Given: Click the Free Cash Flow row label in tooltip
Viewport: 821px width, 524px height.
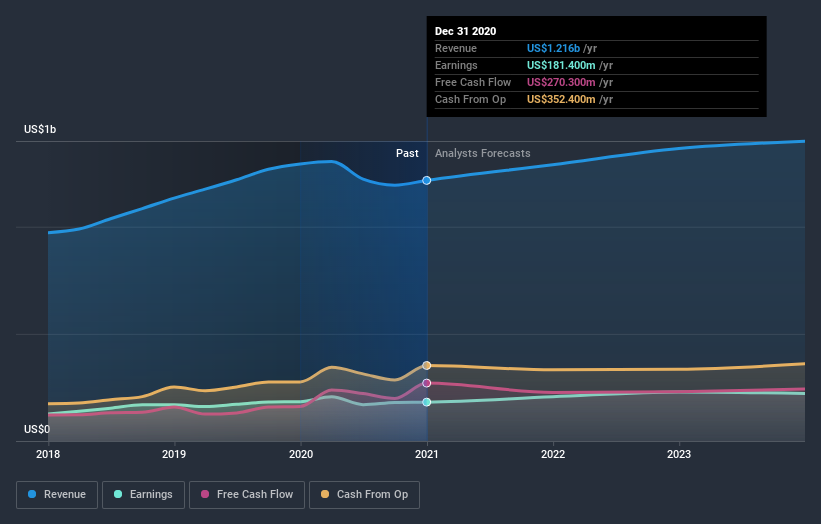Looking at the screenshot, I should pyautogui.click(x=473, y=82).
